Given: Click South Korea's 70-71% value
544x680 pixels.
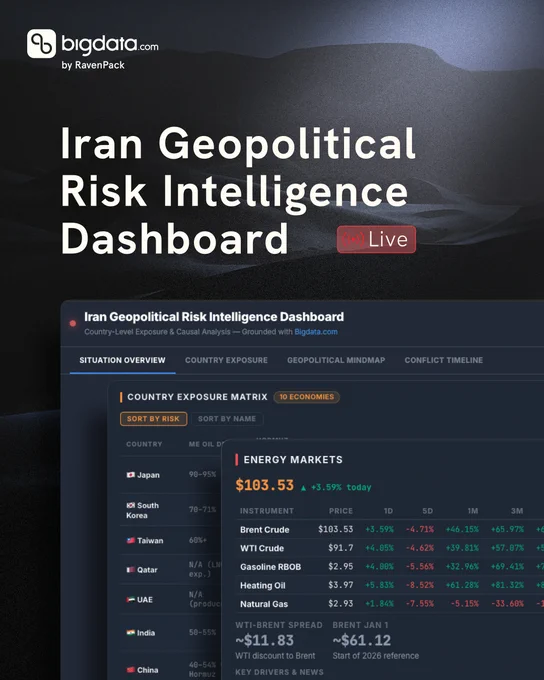Looking at the screenshot, I should [x=202, y=509].
